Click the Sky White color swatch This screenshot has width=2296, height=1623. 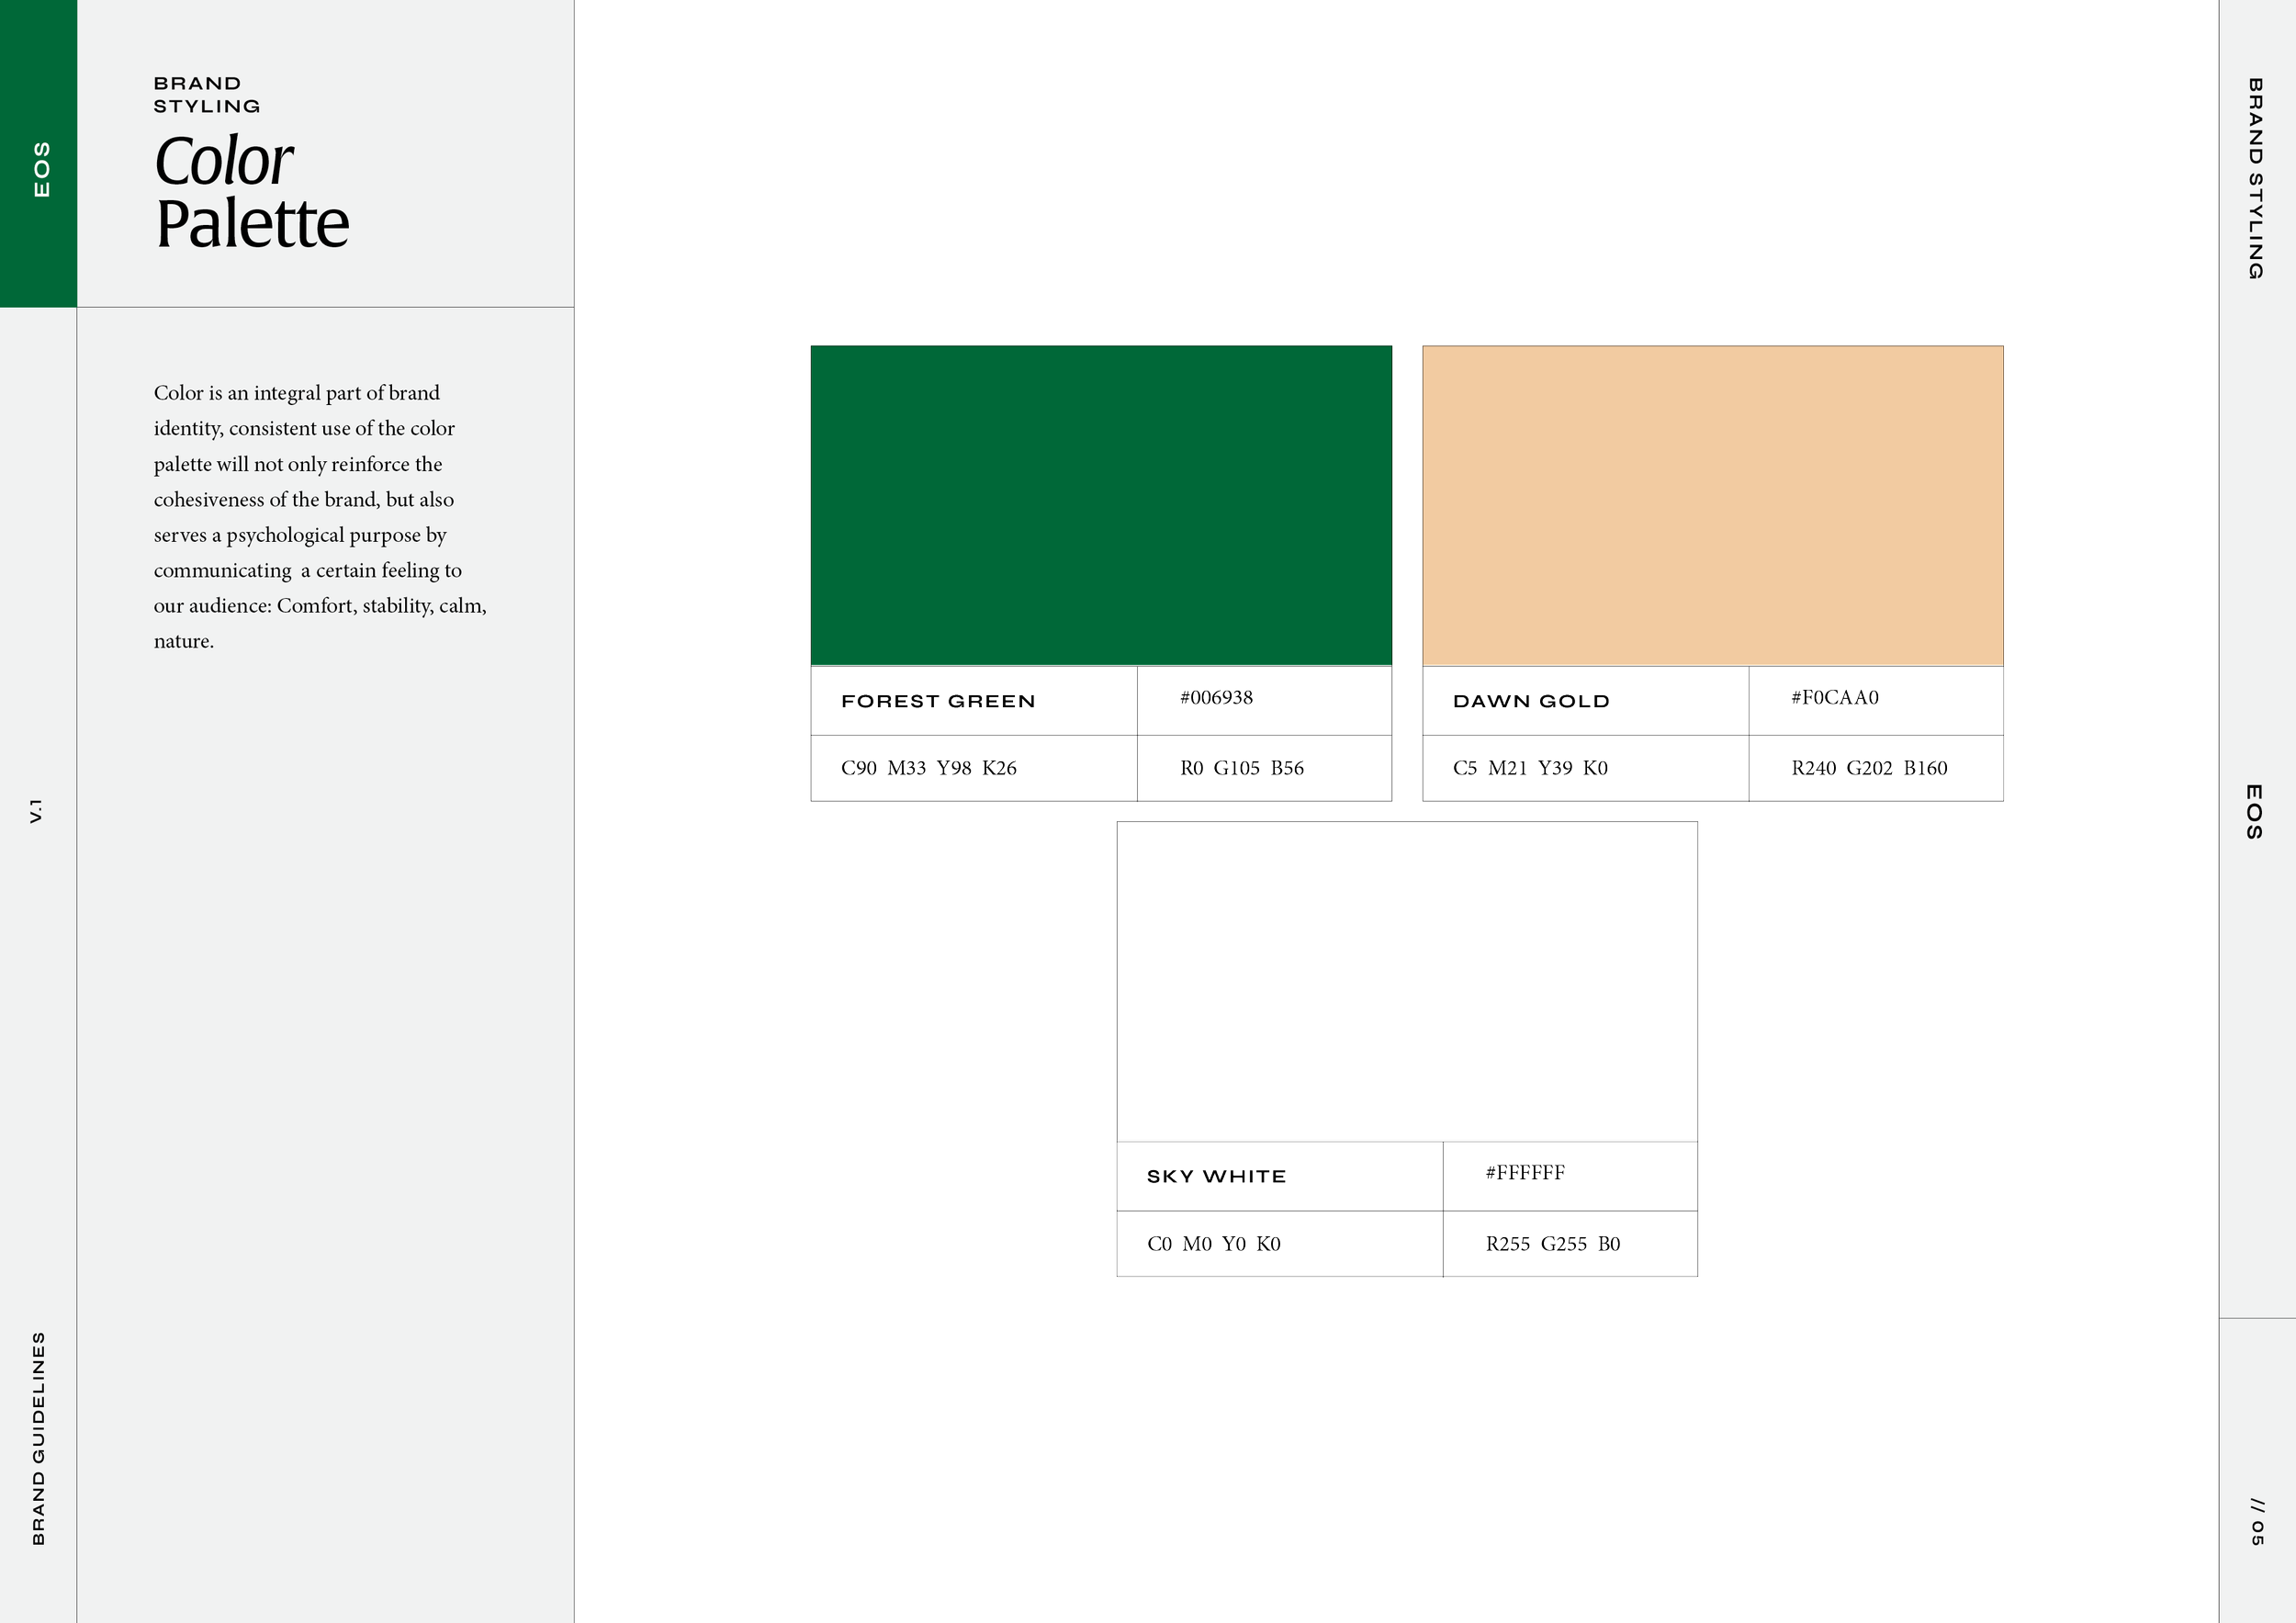(x=1407, y=980)
